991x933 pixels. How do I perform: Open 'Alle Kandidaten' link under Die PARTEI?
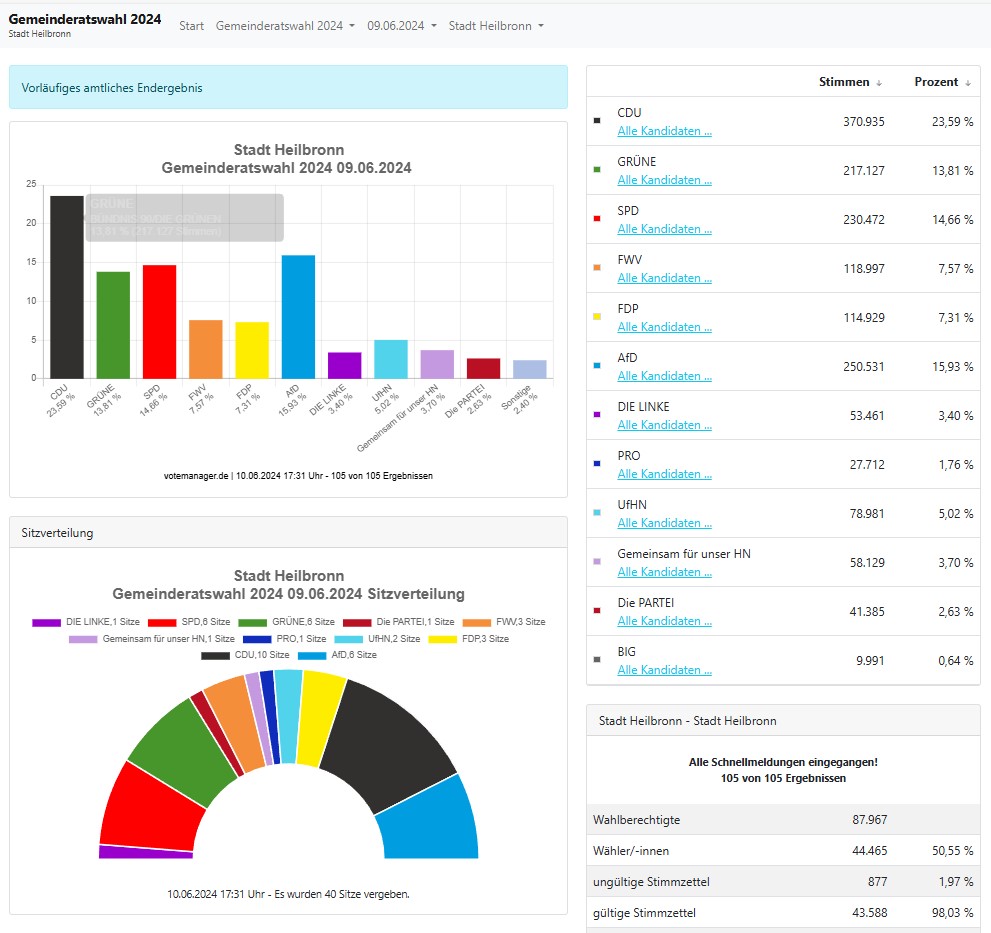664,621
